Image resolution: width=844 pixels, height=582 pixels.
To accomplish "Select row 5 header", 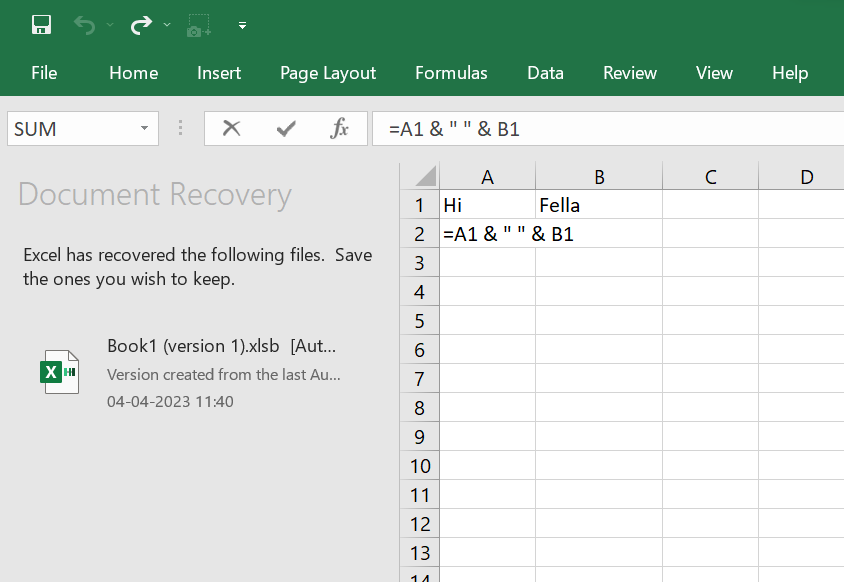I will pyautogui.click(x=420, y=321).
